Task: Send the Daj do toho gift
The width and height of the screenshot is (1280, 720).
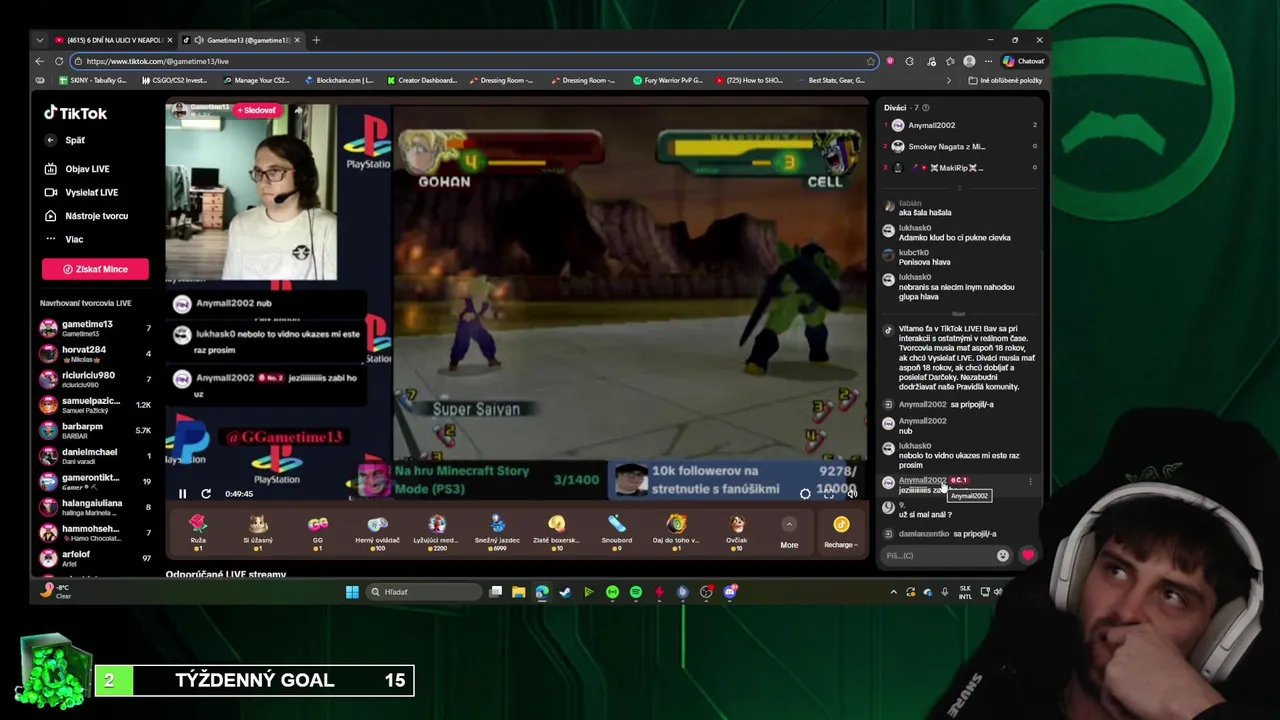Action: [x=677, y=531]
